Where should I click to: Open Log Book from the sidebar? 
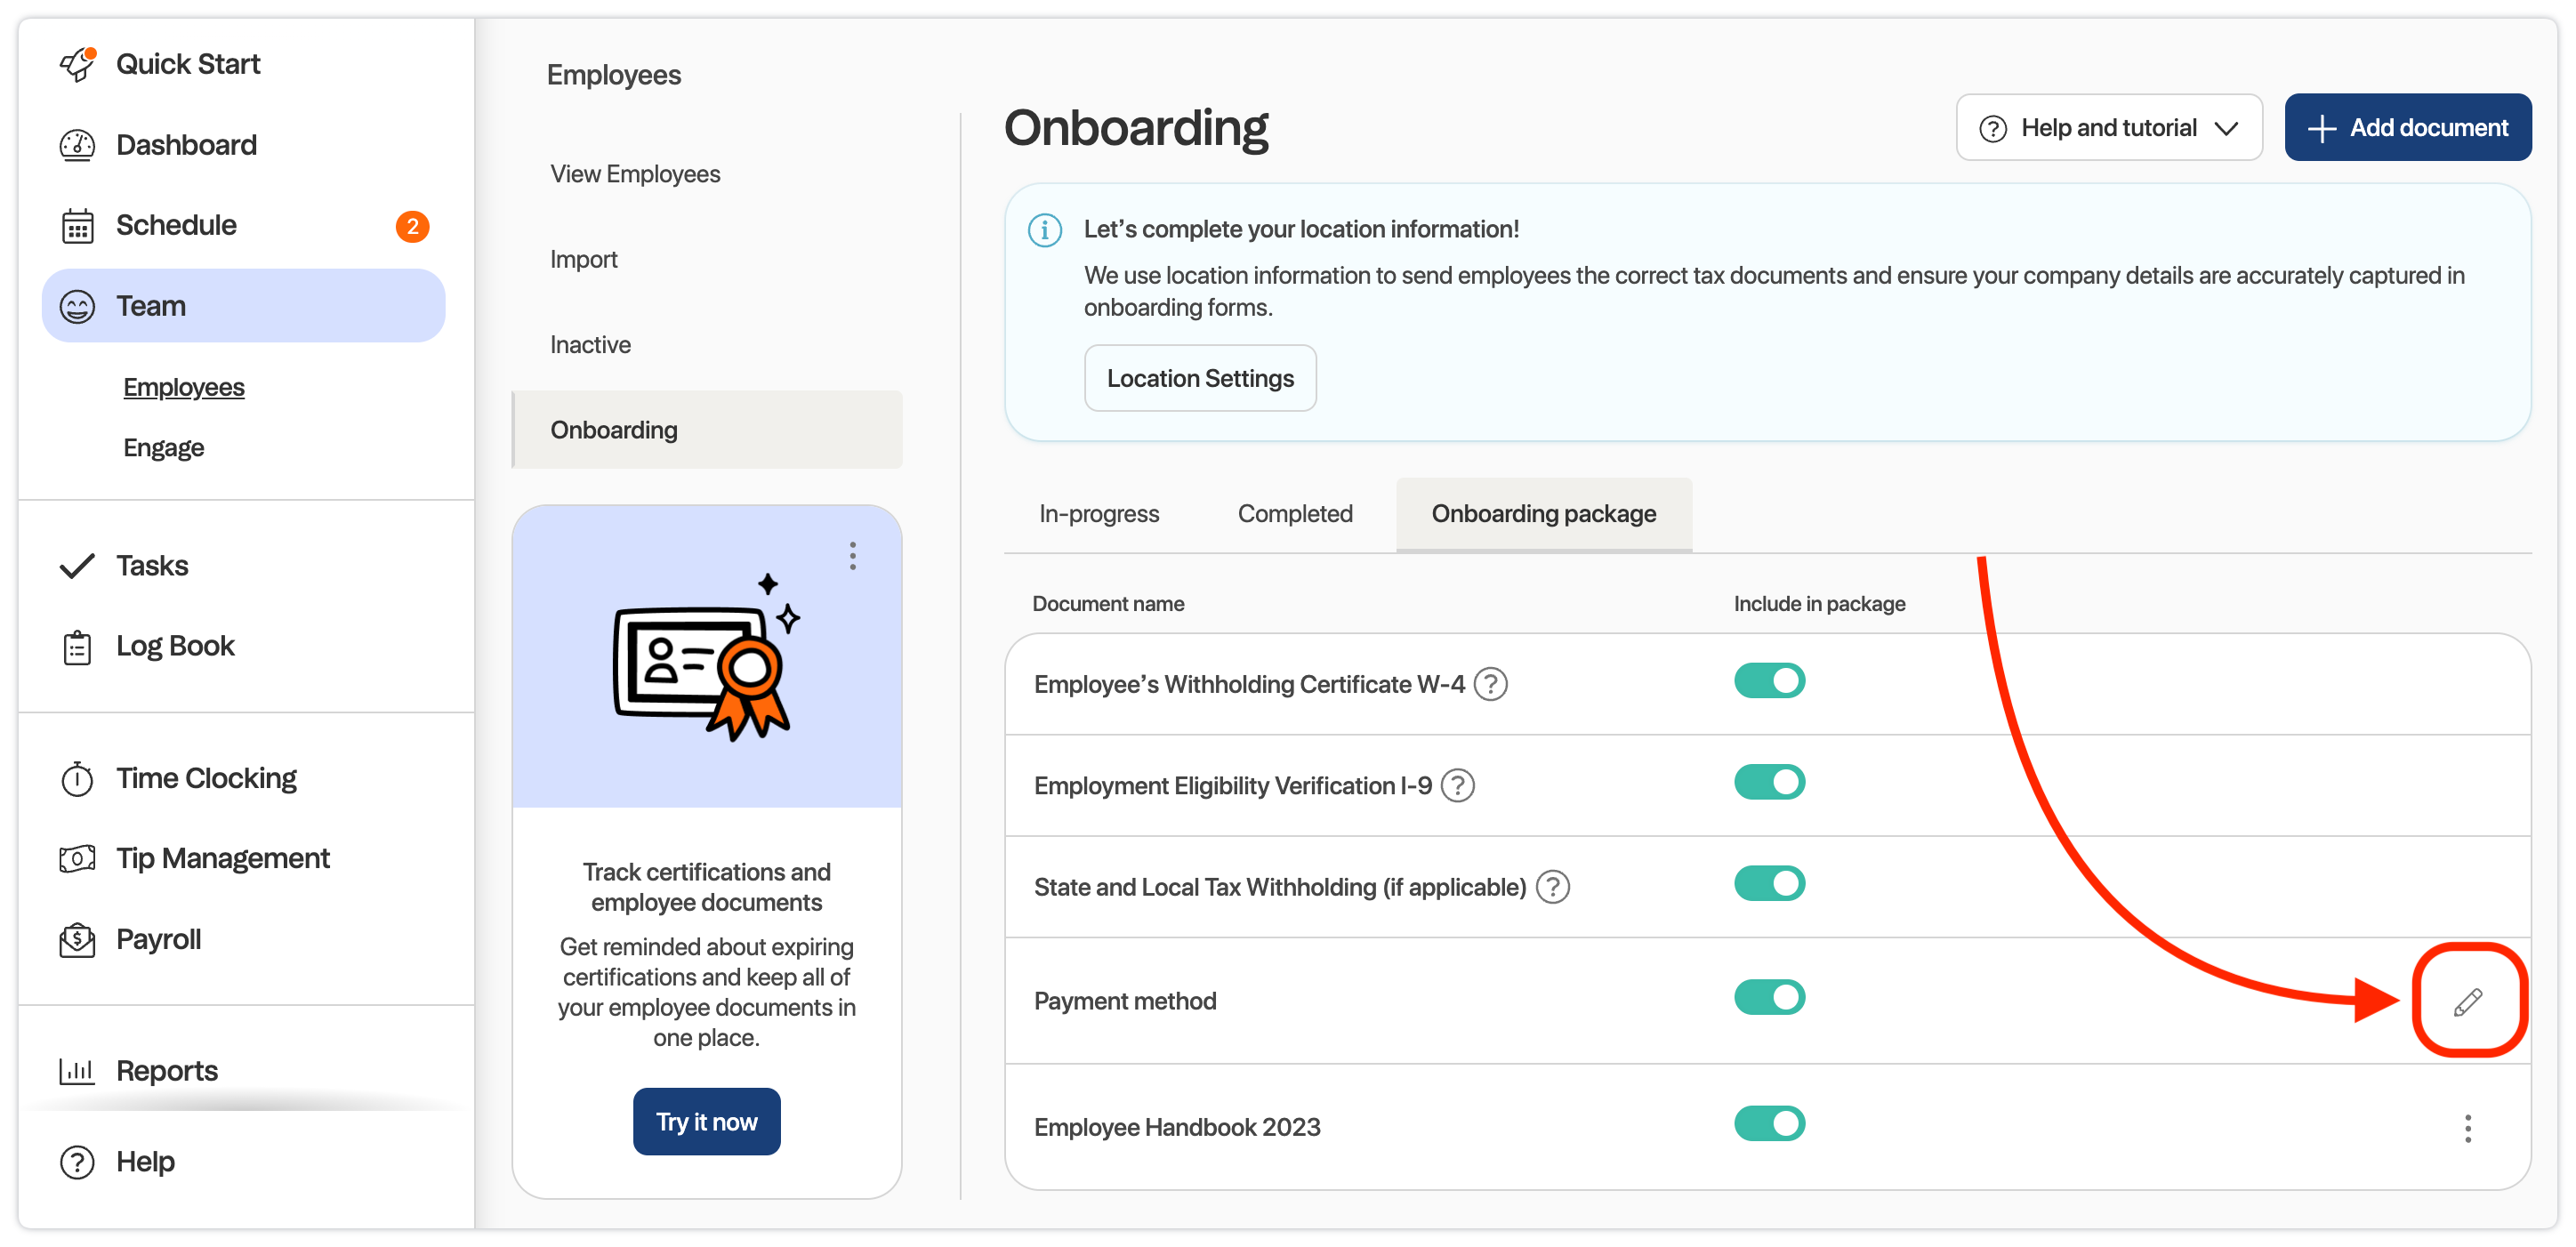(x=175, y=646)
